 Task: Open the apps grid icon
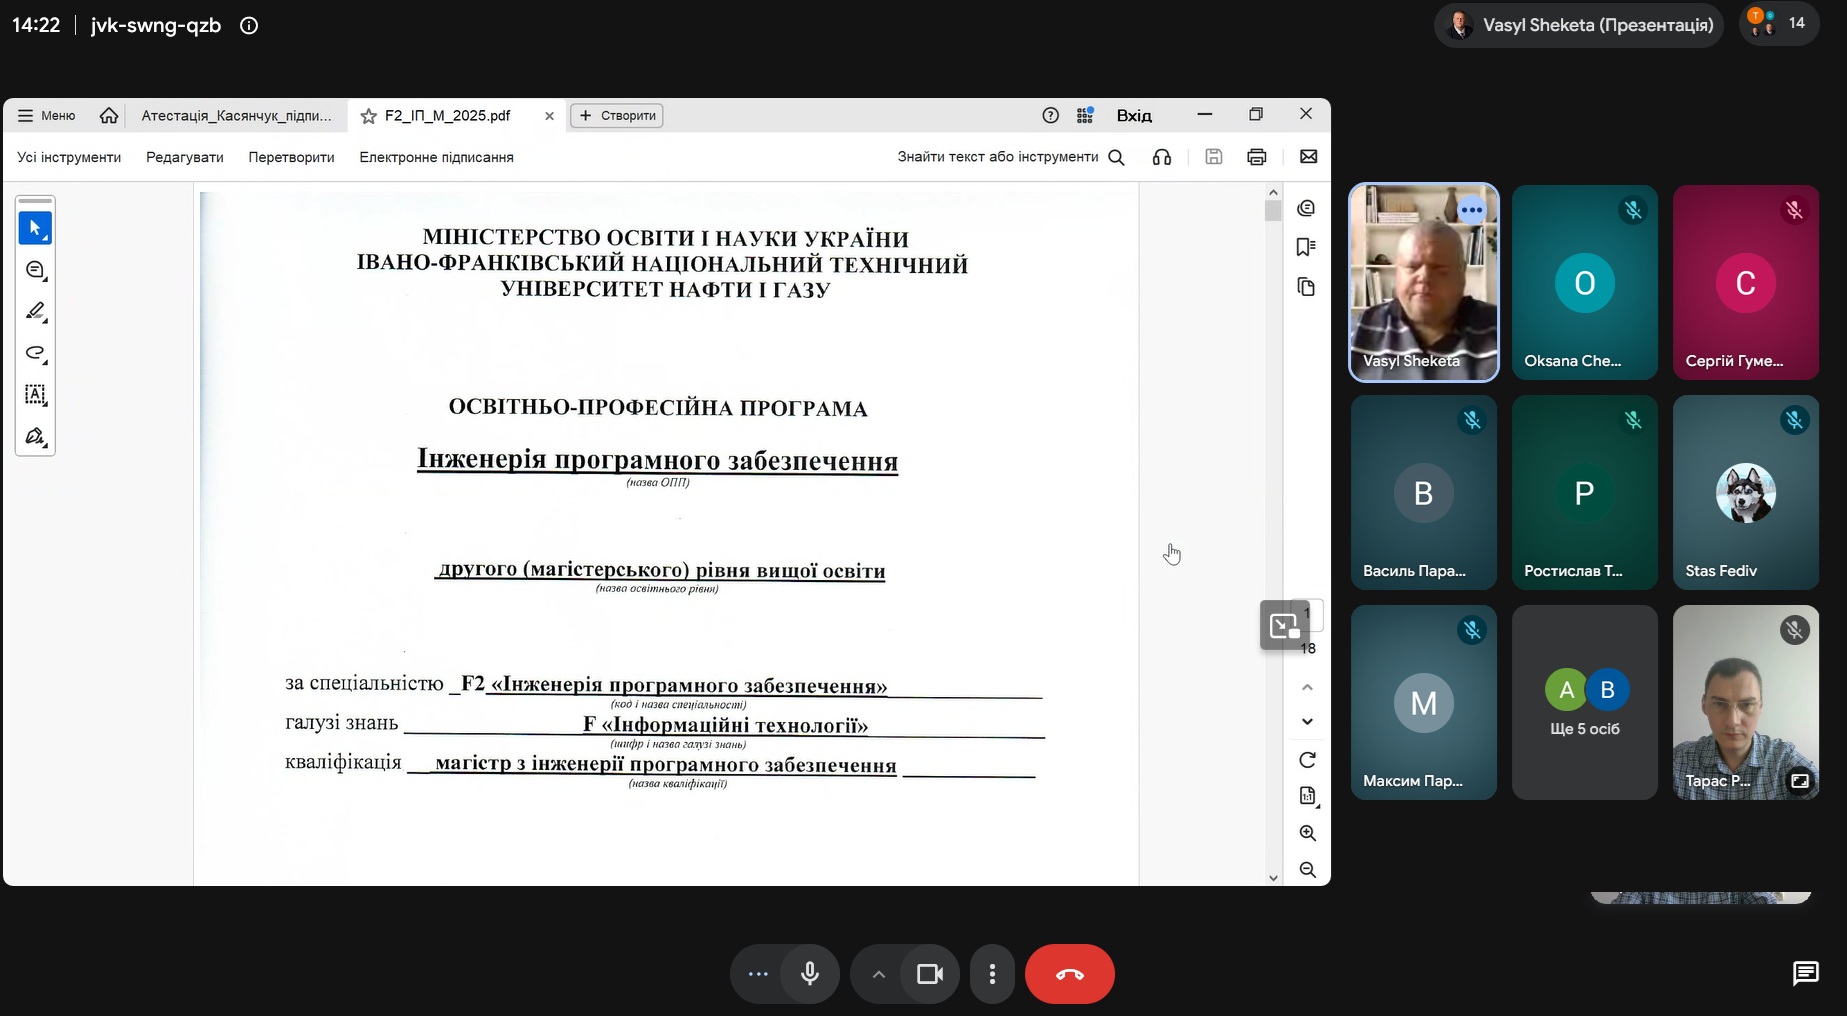(x=1085, y=116)
